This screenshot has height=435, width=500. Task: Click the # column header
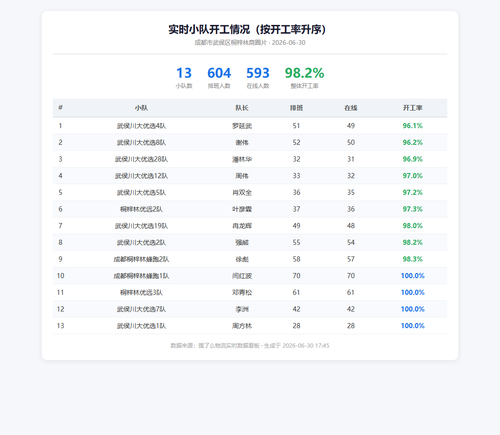click(x=60, y=108)
